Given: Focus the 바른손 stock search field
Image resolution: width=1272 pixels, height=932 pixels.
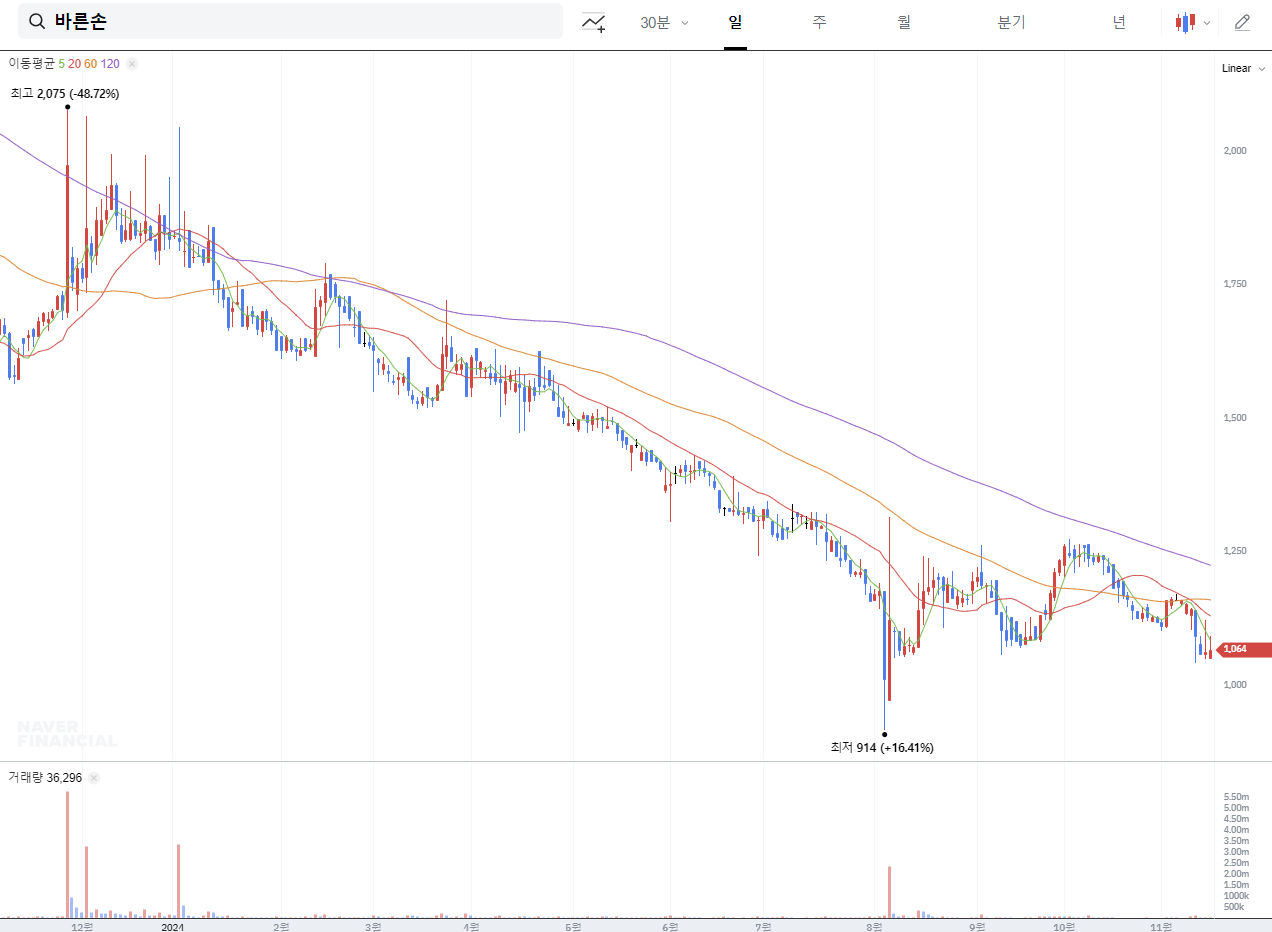Looking at the screenshot, I should [290, 21].
